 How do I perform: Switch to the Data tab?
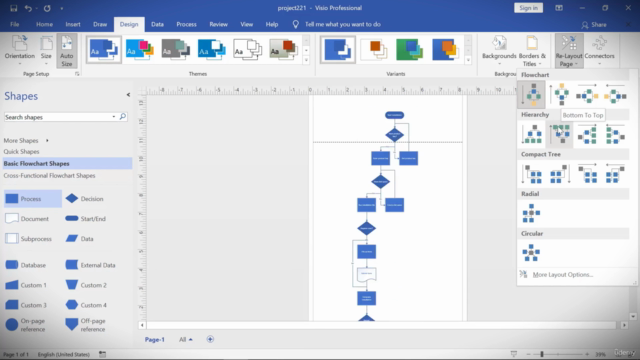pos(157,24)
